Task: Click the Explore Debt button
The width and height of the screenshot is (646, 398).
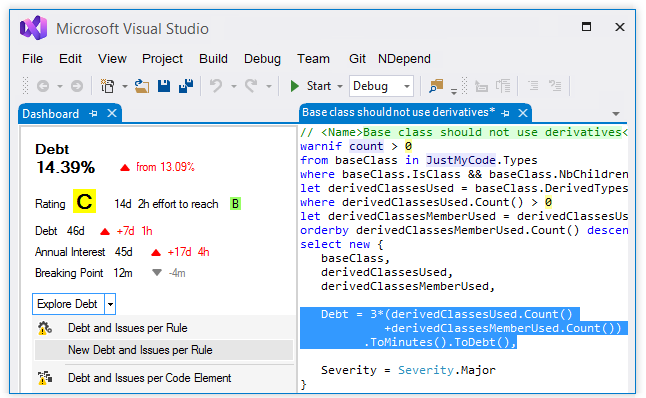Action: pos(68,304)
